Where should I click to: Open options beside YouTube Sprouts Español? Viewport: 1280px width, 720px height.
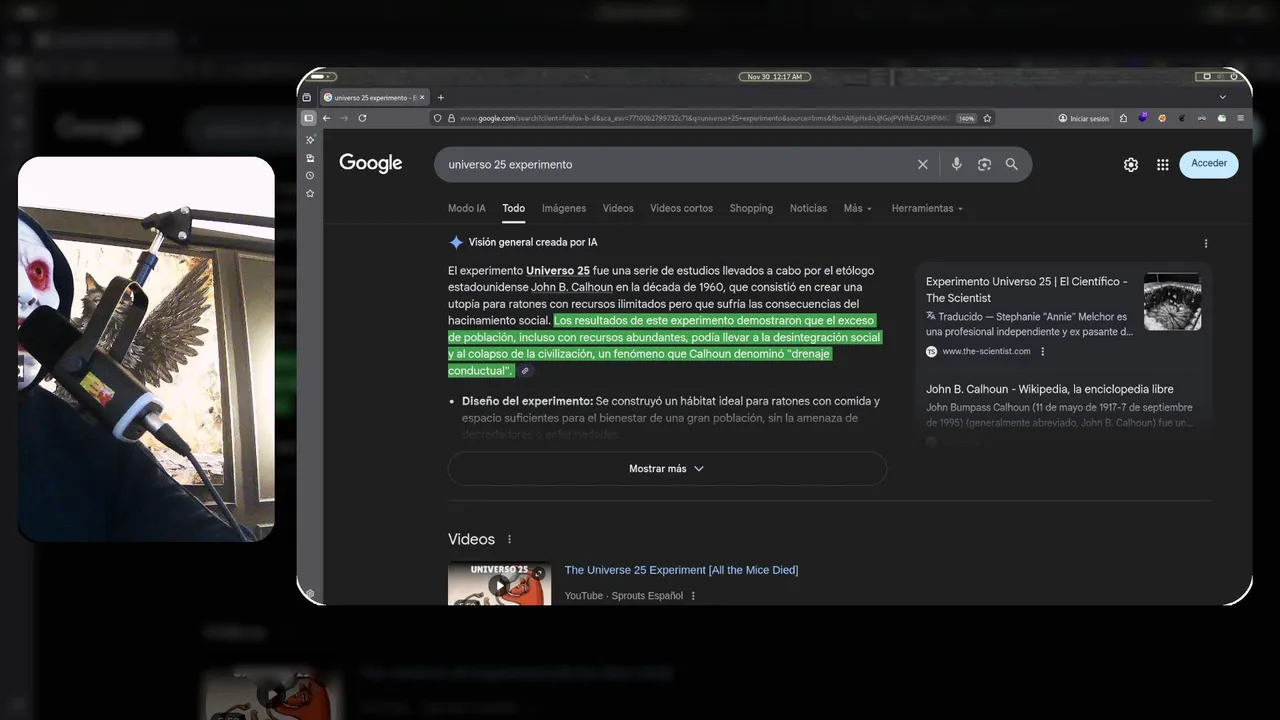pyautogui.click(x=693, y=596)
